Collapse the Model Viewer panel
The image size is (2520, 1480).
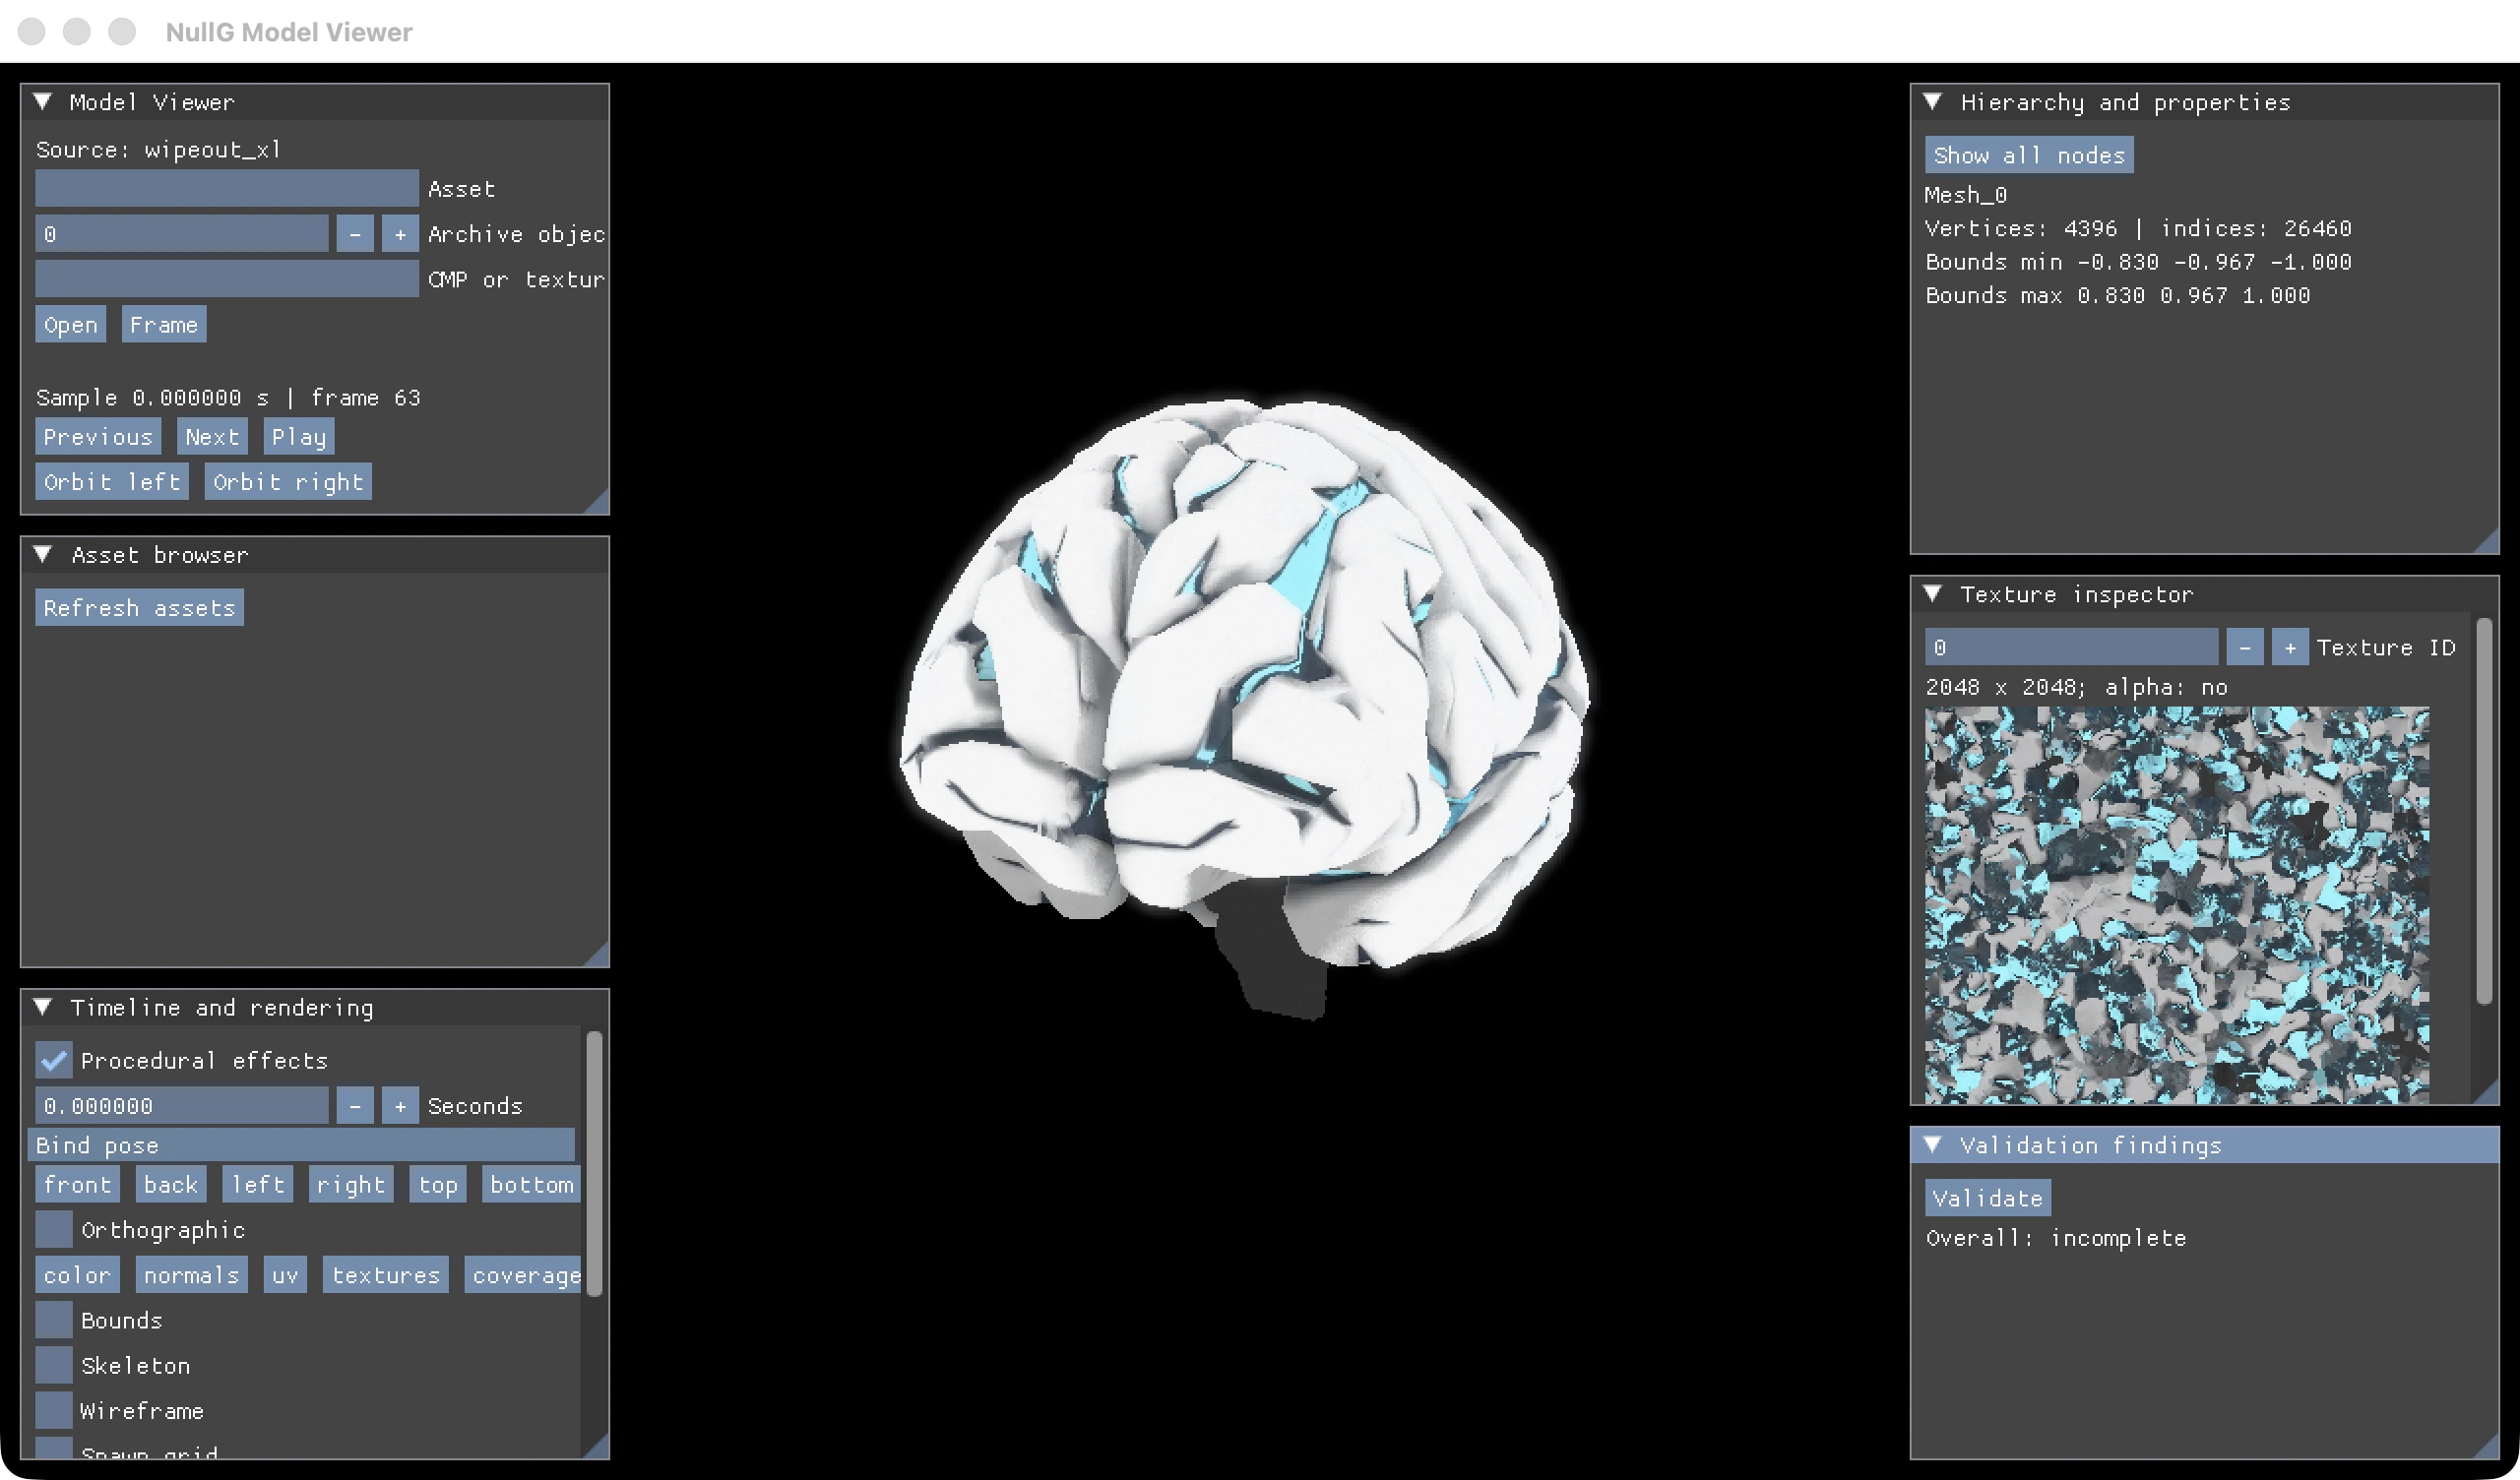pyautogui.click(x=43, y=102)
